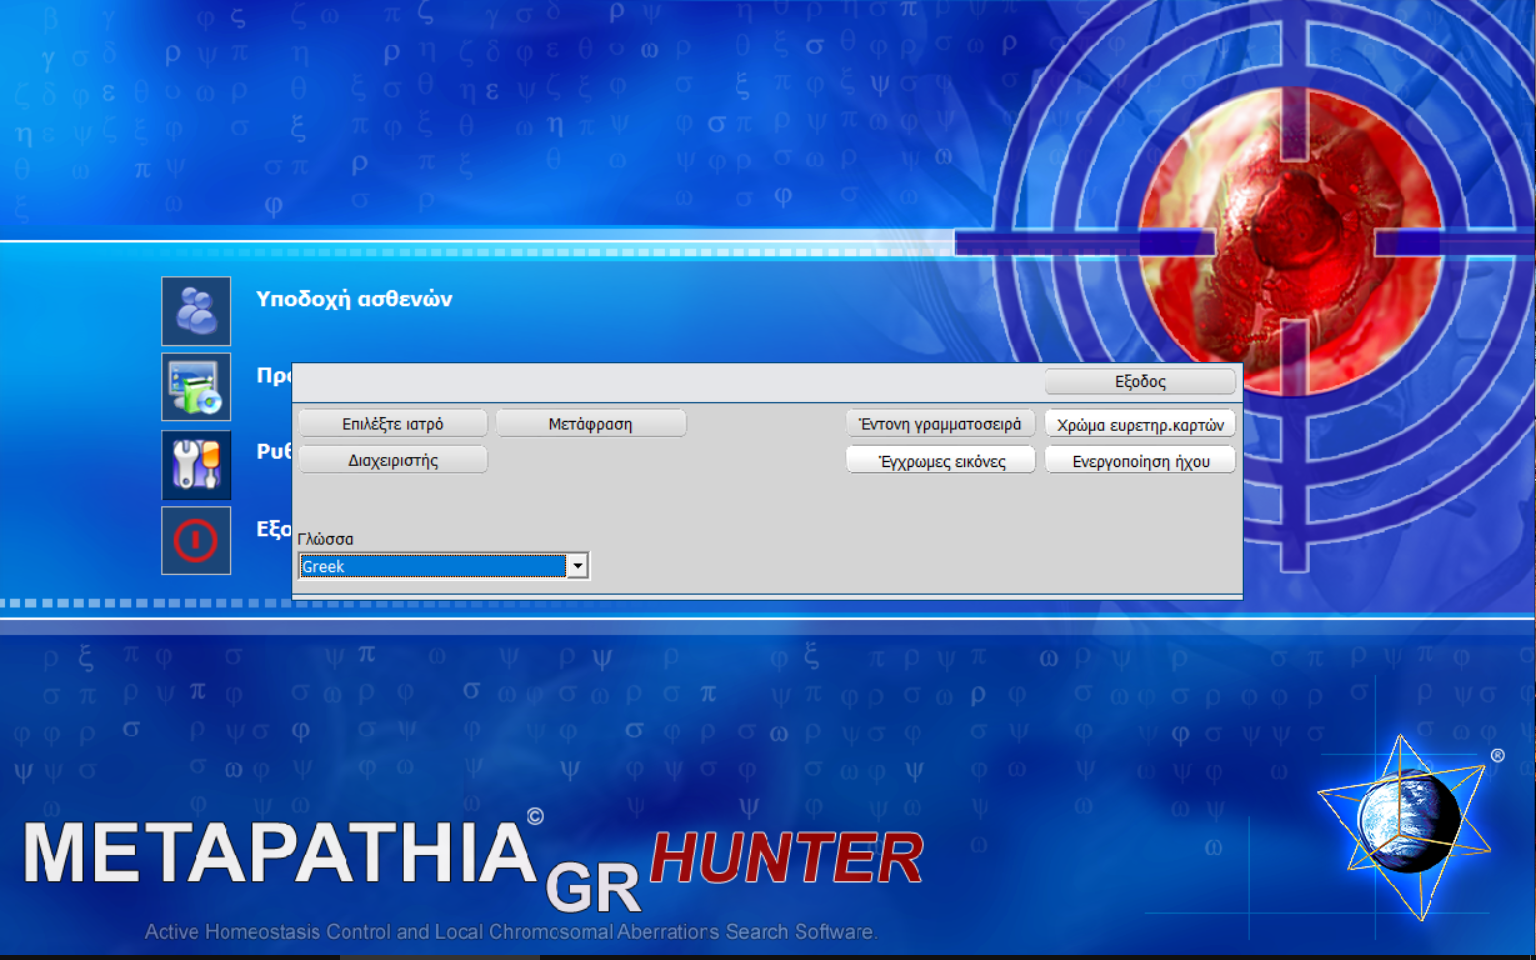1536x960 pixels.
Task: Toggle Έντονη γραμματοσειρά bold font option
Action: click(941, 424)
